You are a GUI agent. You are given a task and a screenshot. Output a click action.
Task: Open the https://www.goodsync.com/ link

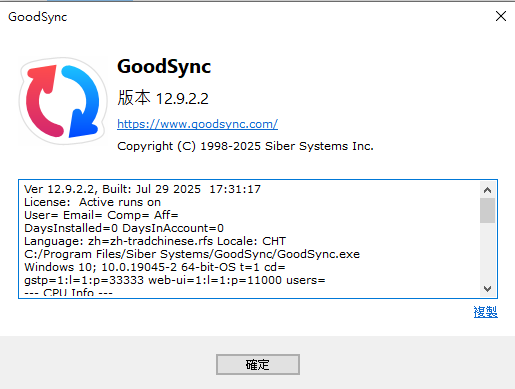point(197,124)
